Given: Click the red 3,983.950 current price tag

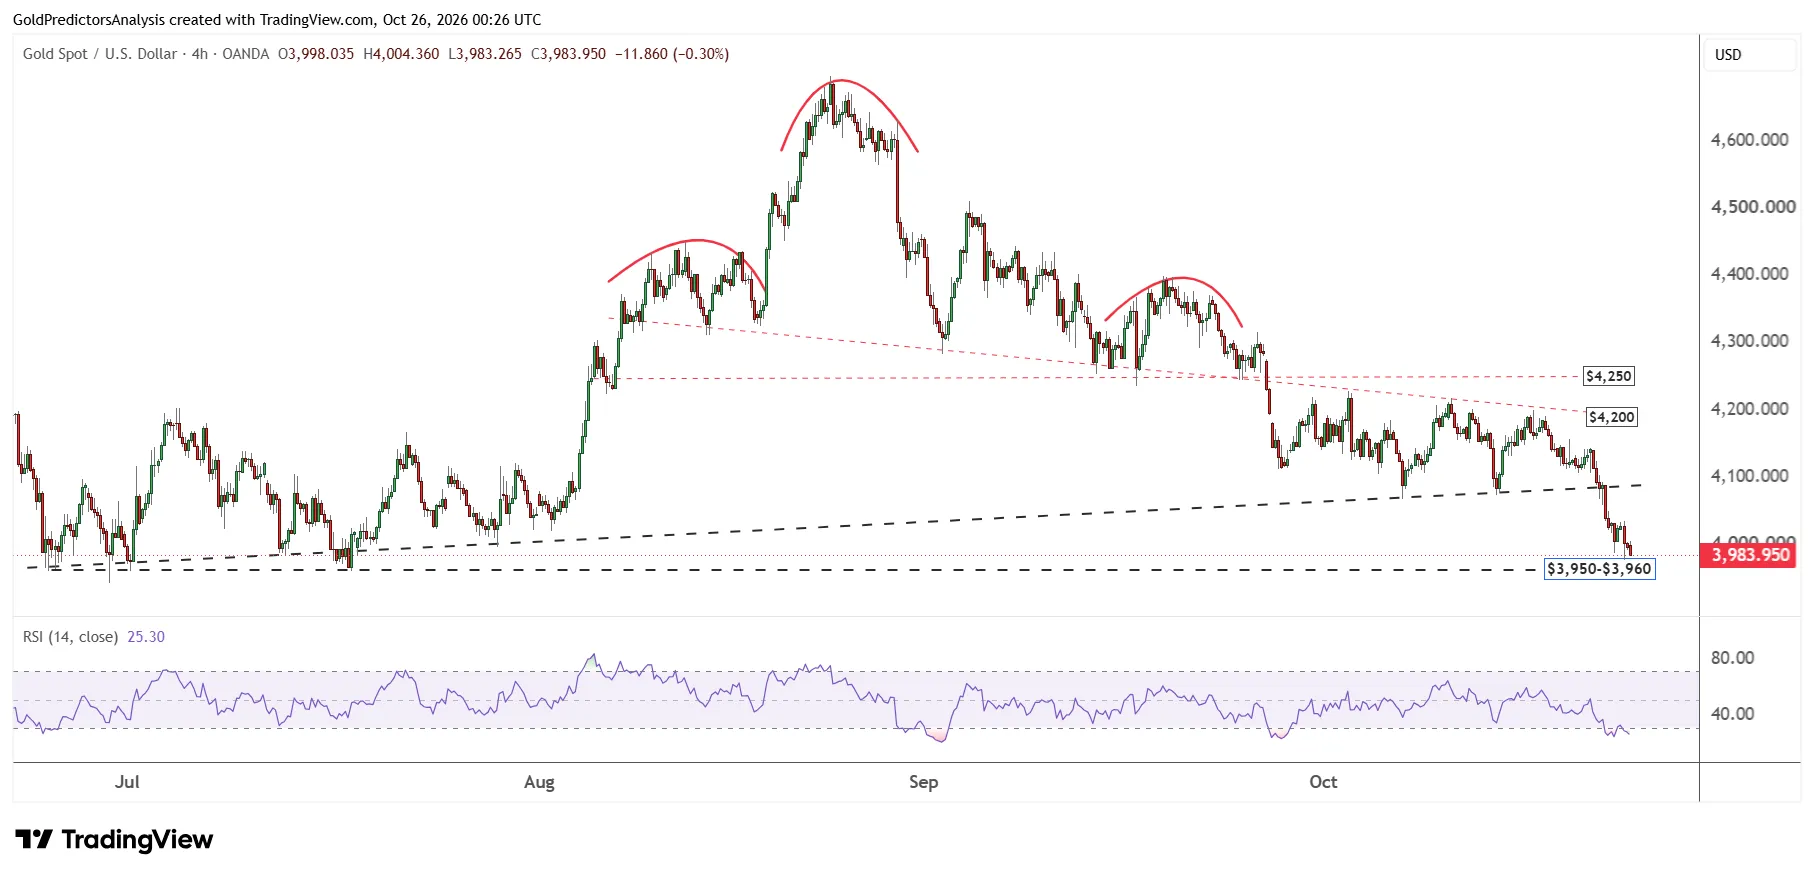Looking at the screenshot, I should pos(1750,555).
